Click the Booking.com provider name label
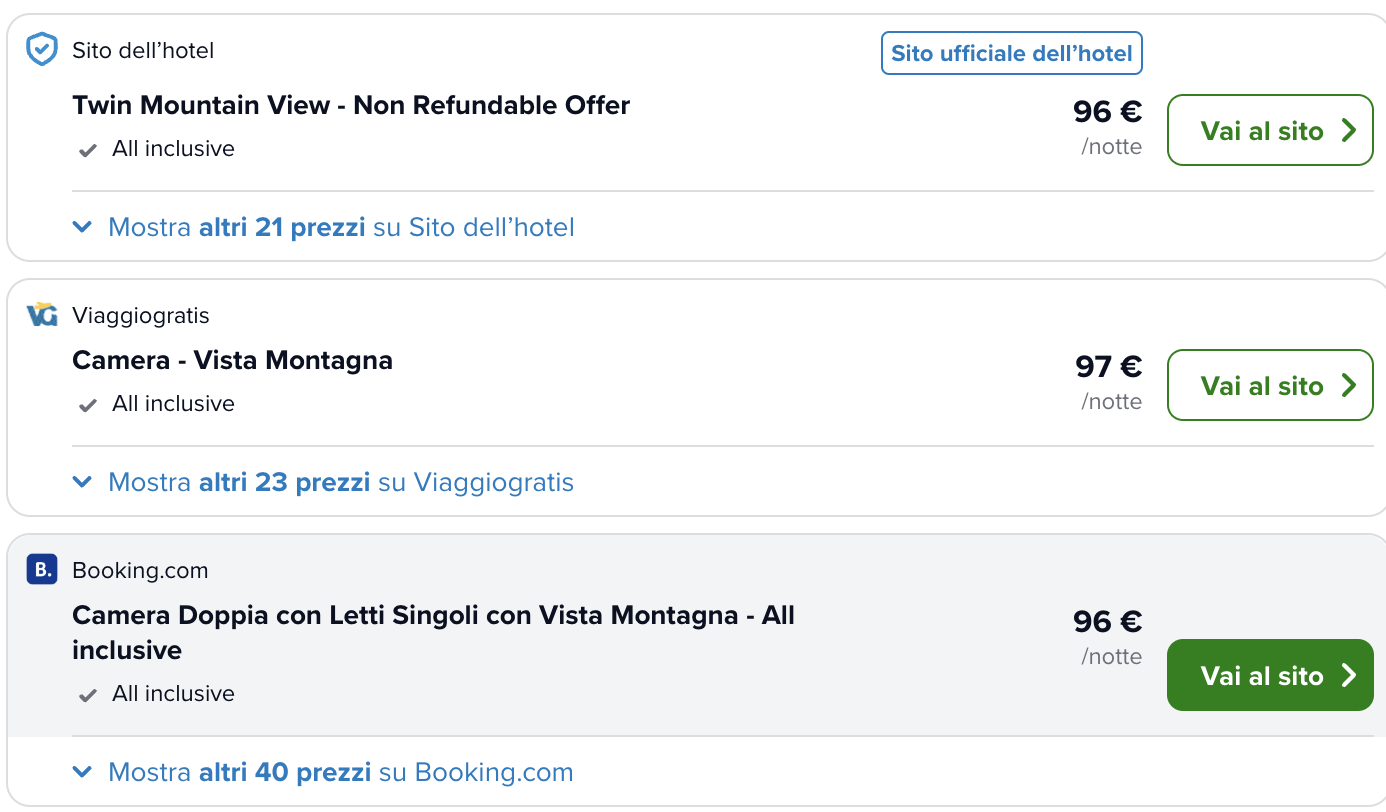1386x812 pixels. point(140,571)
